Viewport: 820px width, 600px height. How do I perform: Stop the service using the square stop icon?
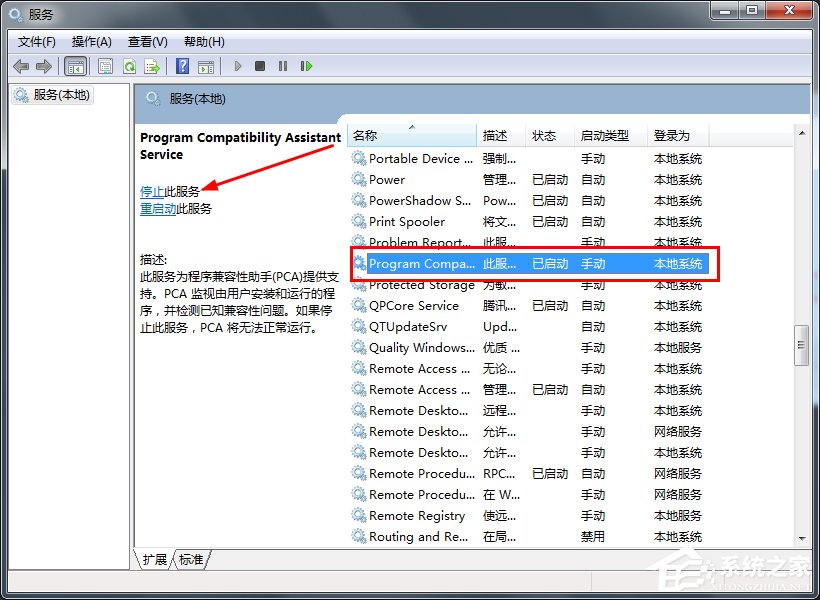tap(260, 66)
